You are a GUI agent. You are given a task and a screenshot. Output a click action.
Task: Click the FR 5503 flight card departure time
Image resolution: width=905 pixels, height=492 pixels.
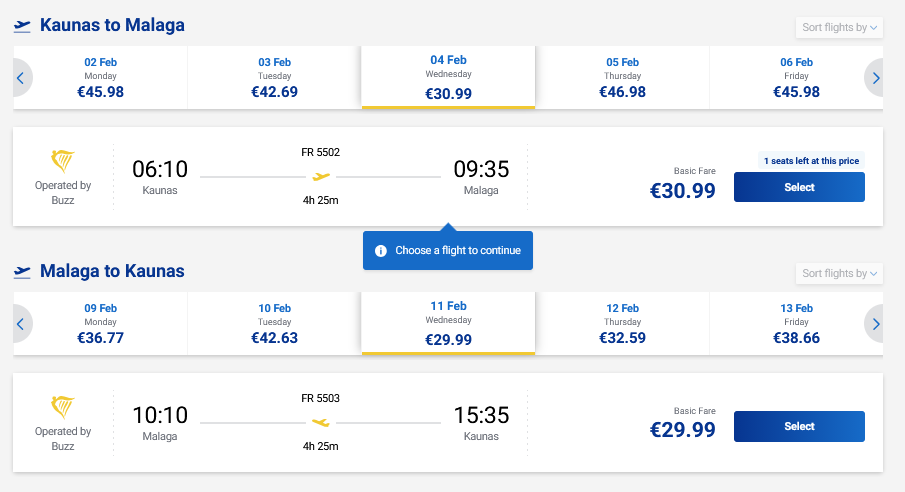160,415
